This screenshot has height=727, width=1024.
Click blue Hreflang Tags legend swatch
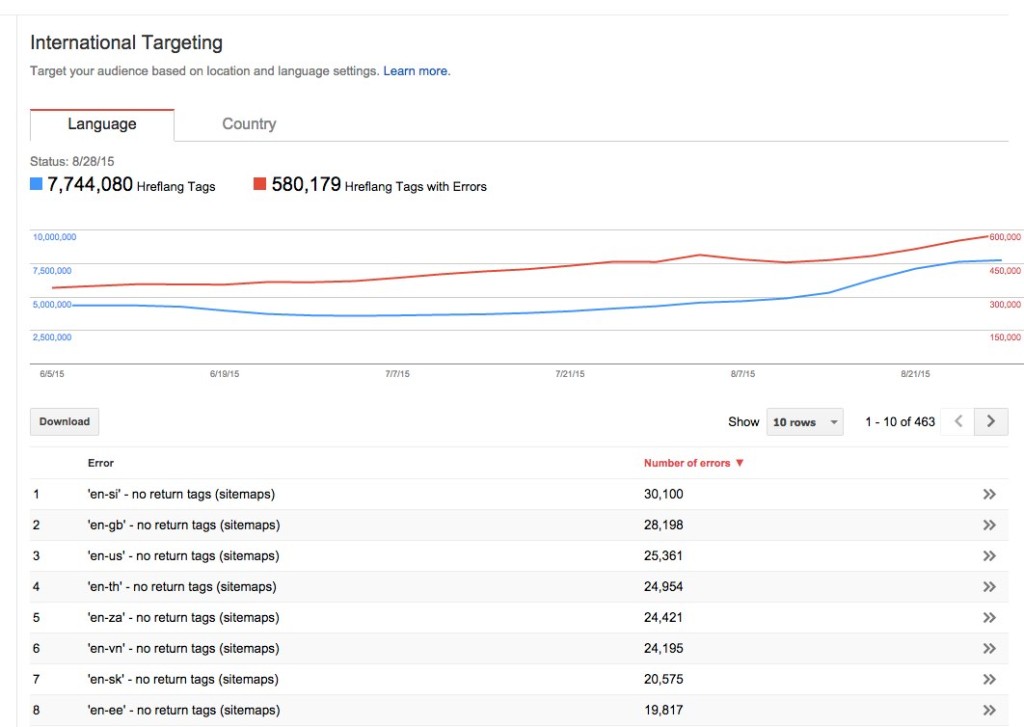(x=37, y=184)
